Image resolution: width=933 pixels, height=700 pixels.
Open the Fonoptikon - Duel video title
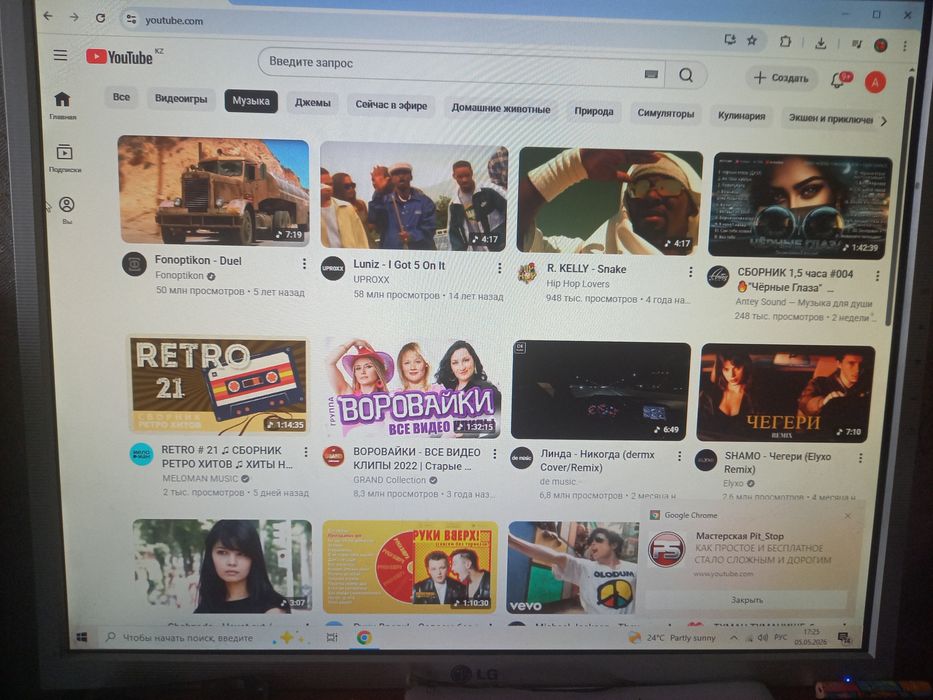198,260
